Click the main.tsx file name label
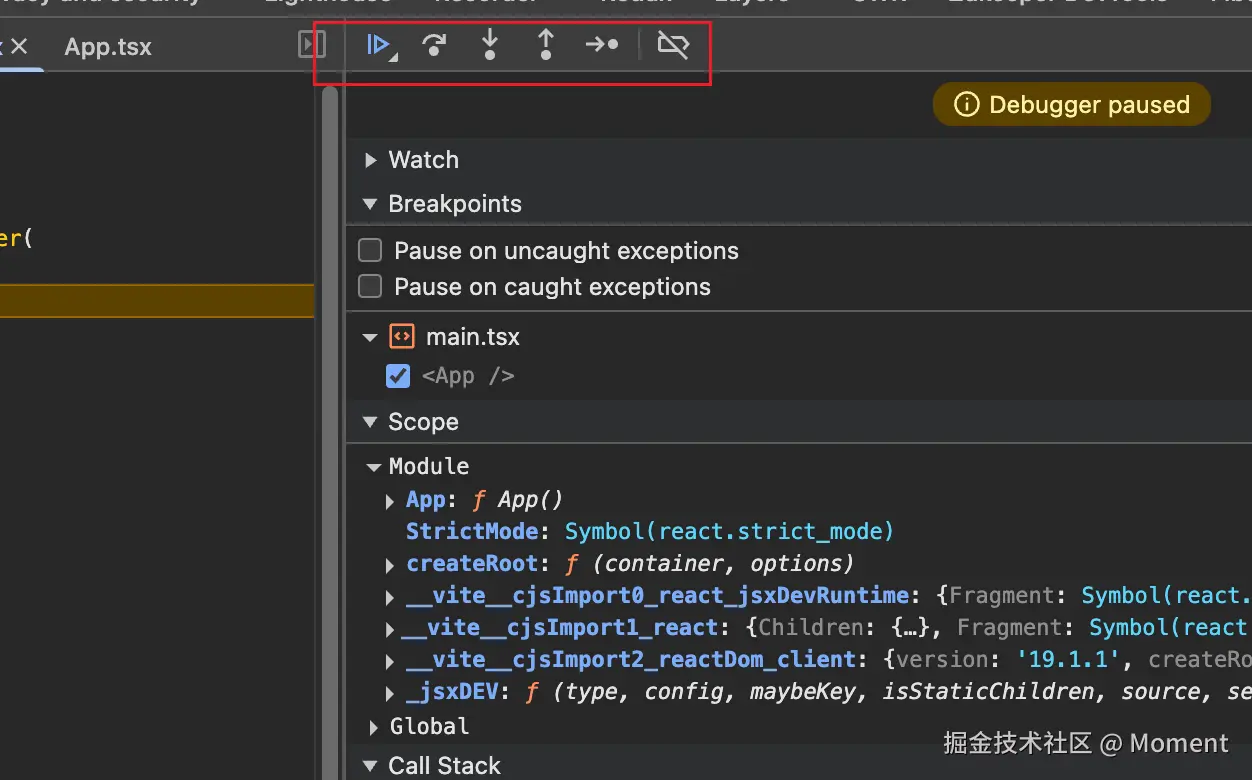Viewport: 1252px width, 780px height. pyautogui.click(x=473, y=337)
